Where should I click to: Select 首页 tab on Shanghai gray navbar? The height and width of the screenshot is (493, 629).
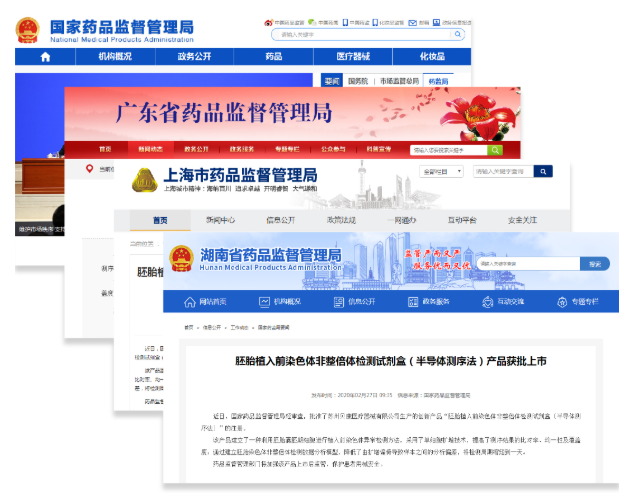(x=160, y=220)
